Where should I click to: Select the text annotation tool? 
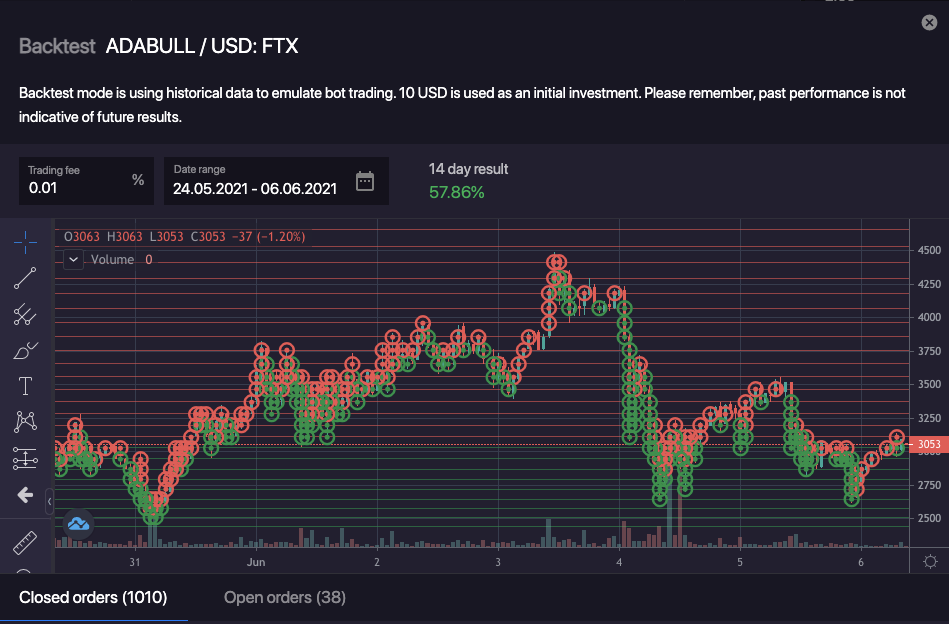26,386
